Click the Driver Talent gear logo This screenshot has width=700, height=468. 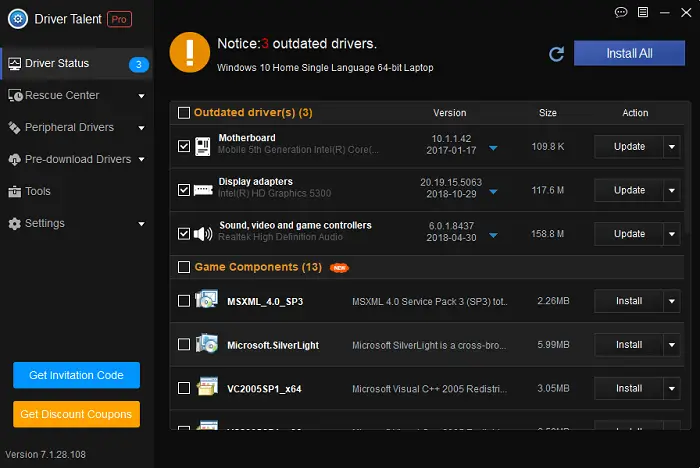[x=18, y=19]
